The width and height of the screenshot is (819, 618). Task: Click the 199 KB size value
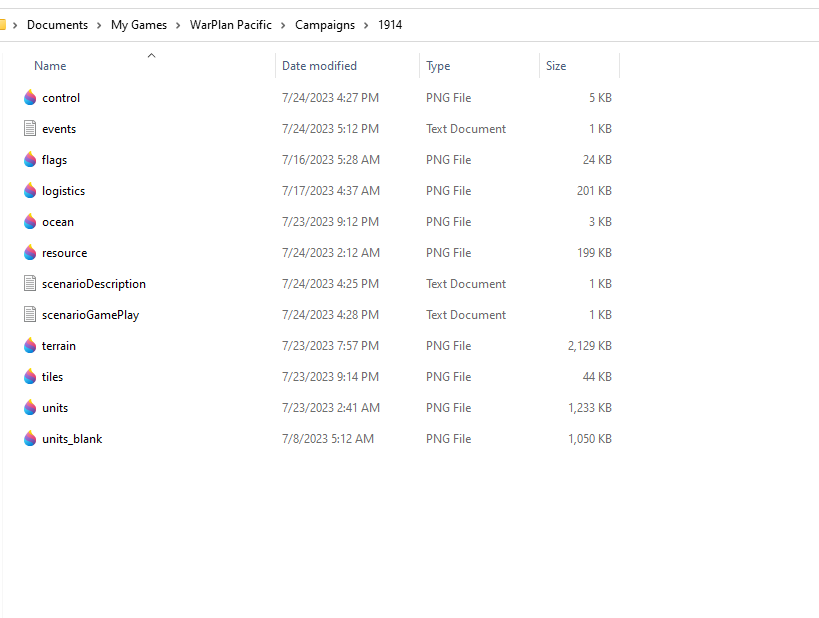[594, 253]
